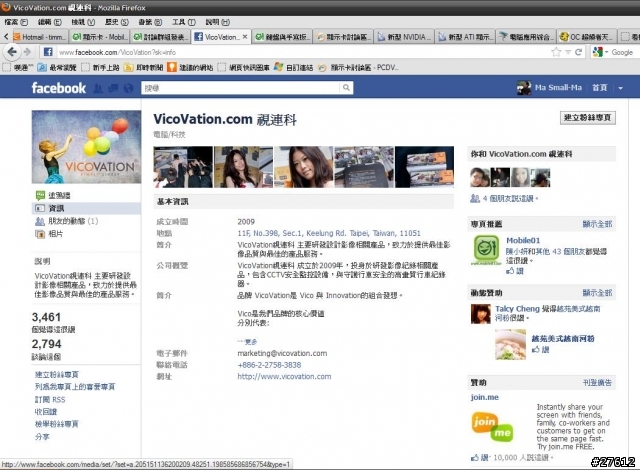Click the Facebook messages icon
Screen dimensions: 640x470
(x=113, y=88)
